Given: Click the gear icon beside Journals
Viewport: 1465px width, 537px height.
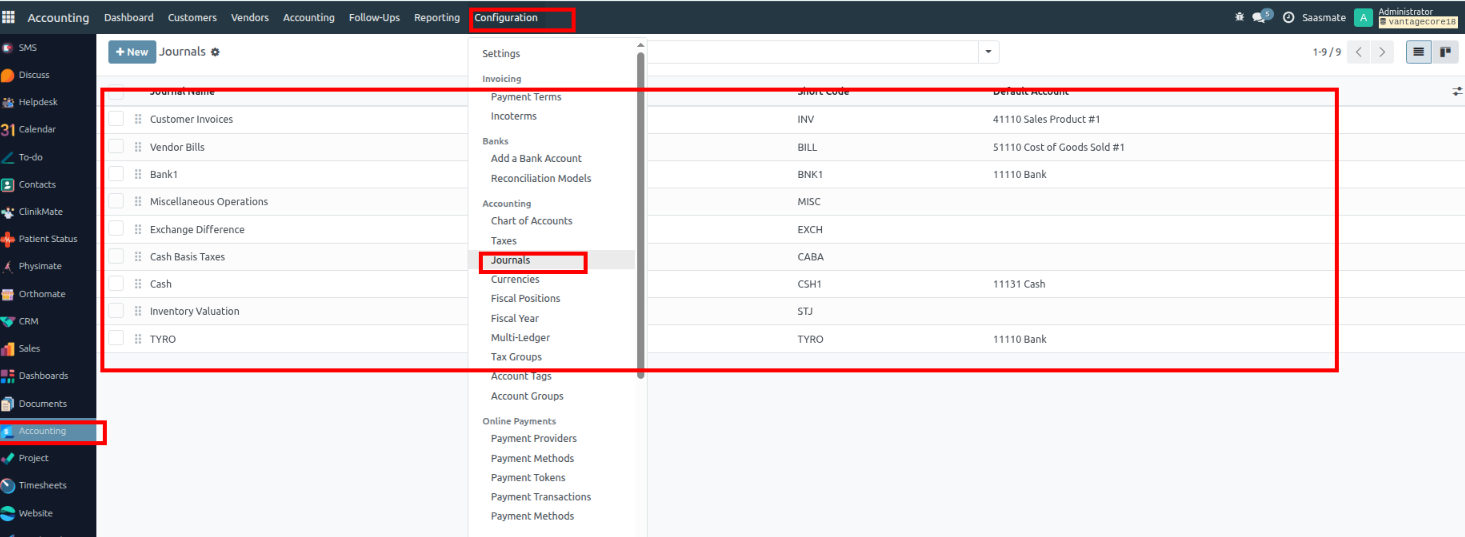Looking at the screenshot, I should (x=215, y=52).
